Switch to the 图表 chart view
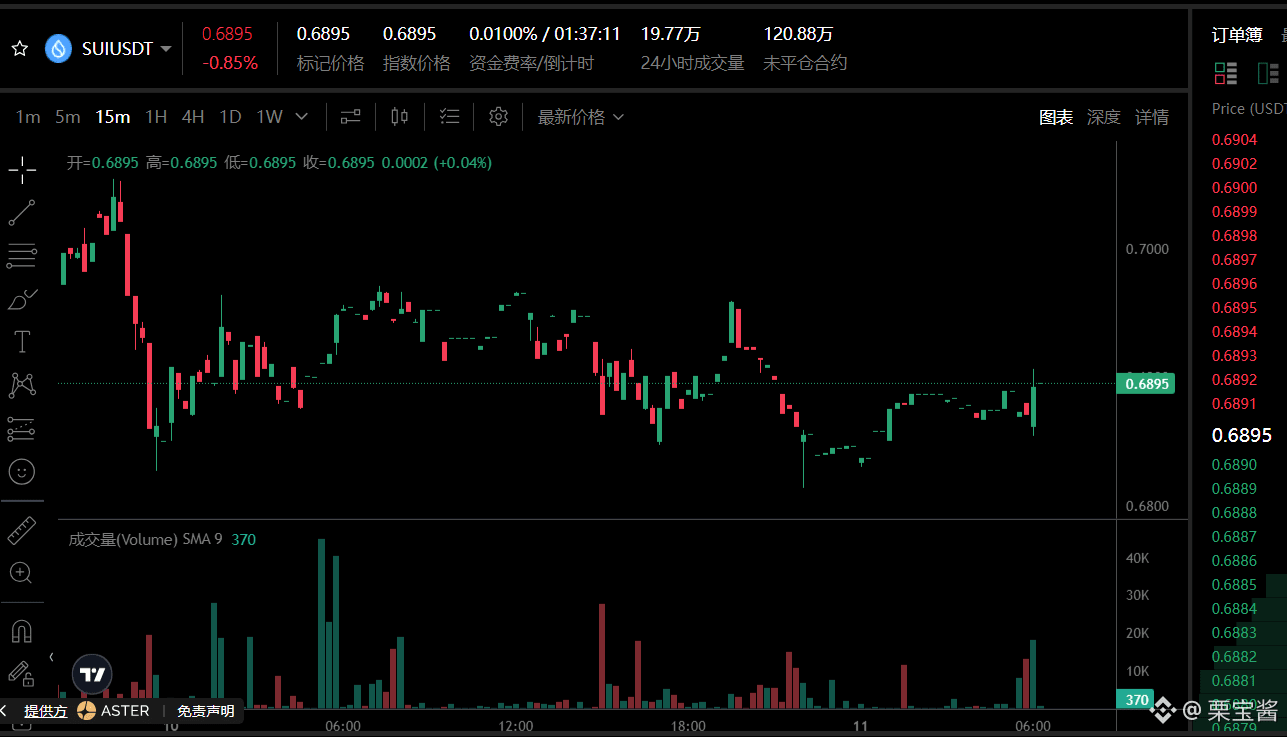This screenshot has width=1287, height=737. (1056, 117)
